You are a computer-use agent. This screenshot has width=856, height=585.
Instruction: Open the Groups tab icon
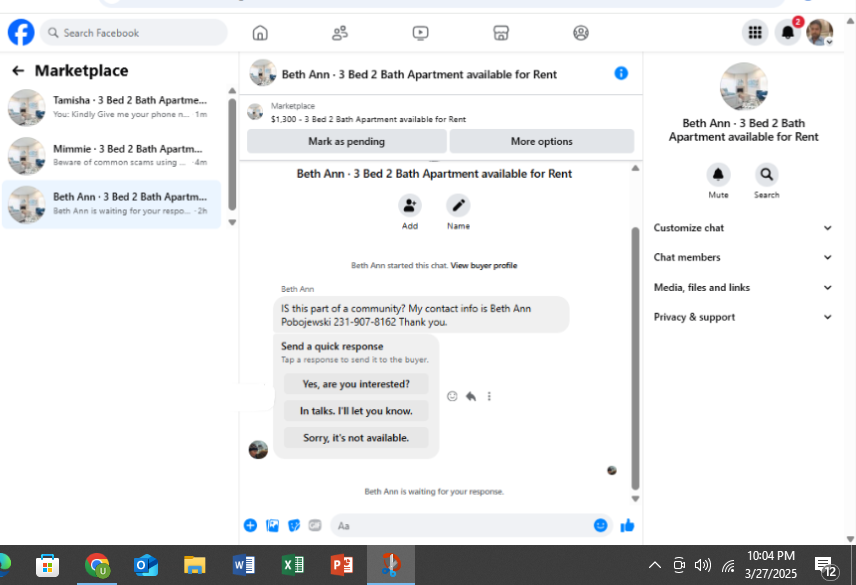pyautogui.click(x=580, y=33)
